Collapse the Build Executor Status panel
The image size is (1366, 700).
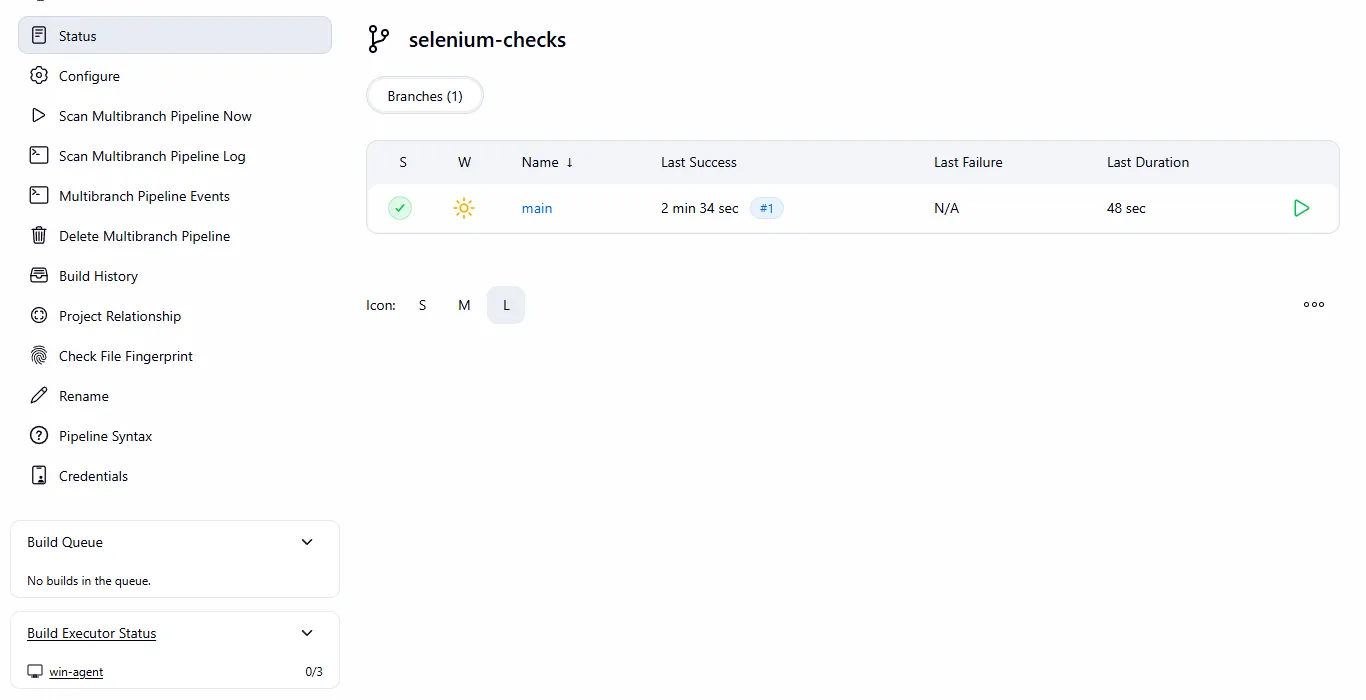coord(307,633)
